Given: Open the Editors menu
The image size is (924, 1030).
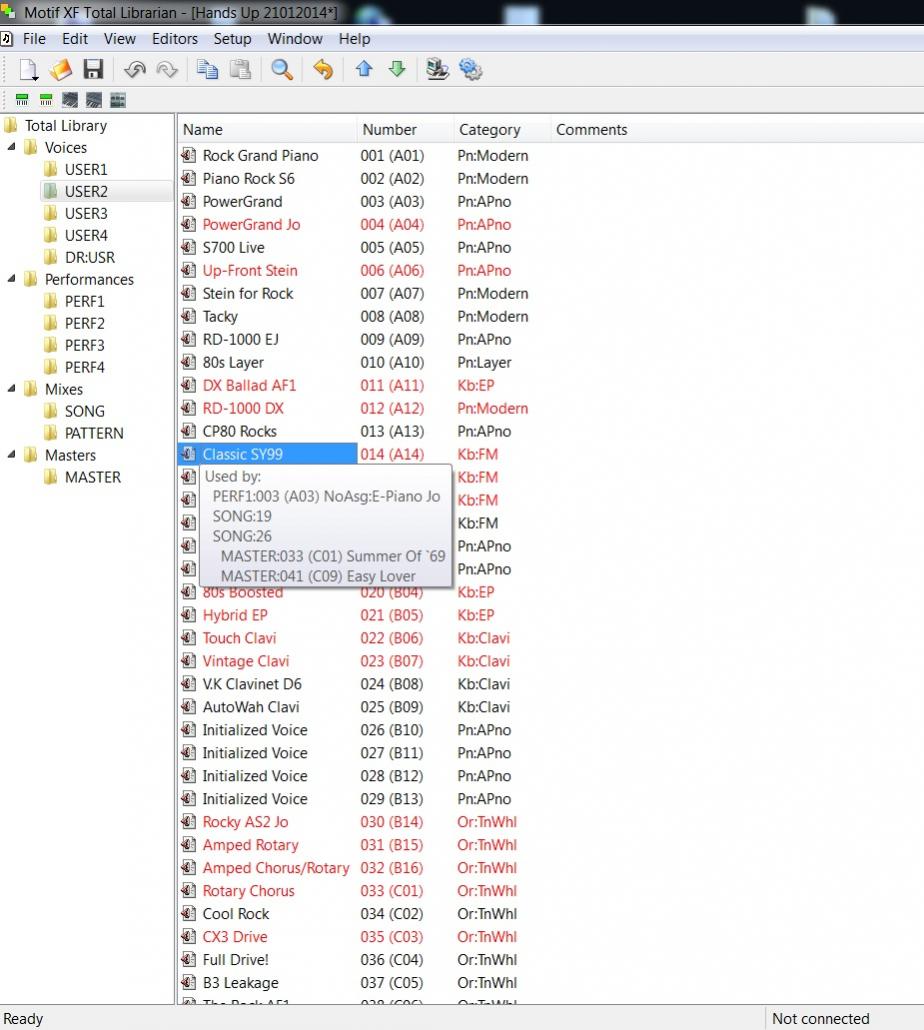Looking at the screenshot, I should [x=175, y=39].
